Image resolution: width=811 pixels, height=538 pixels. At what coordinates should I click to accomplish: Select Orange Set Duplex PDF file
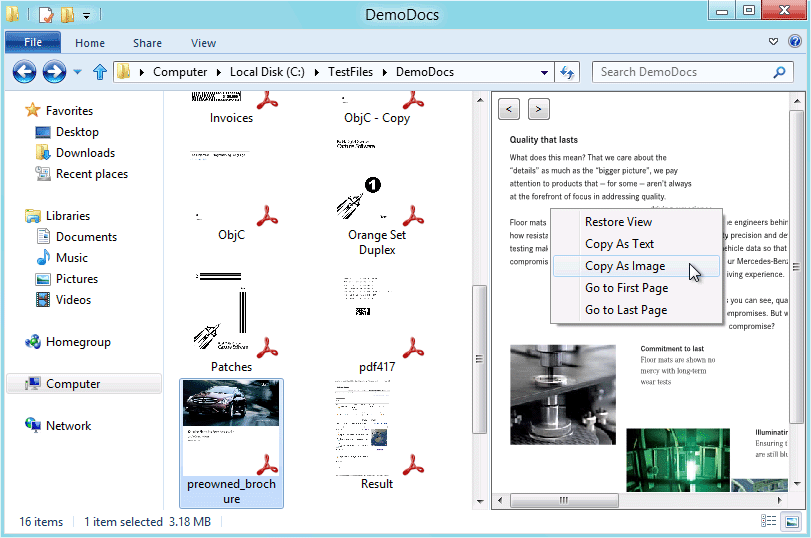(x=377, y=197)
